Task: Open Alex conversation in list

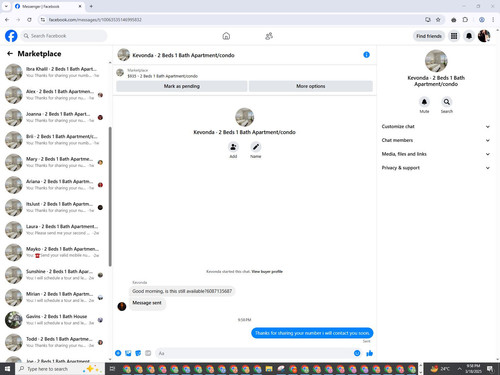Action: (55, 95)
